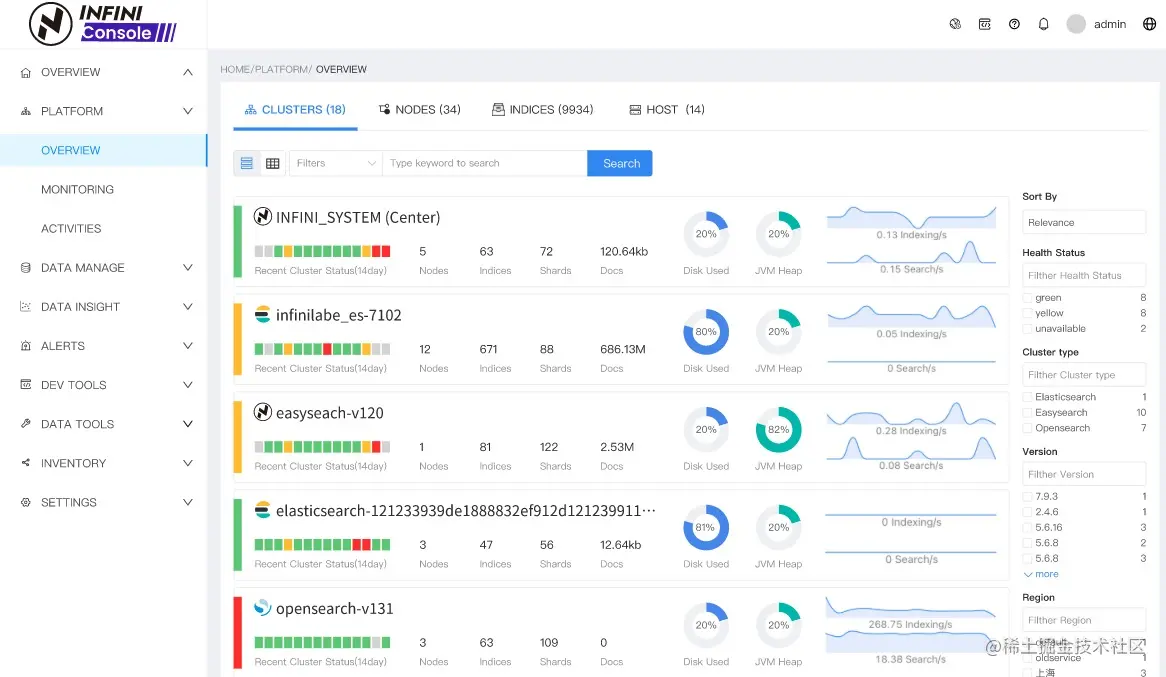Screen dimensions: 1166x677
Task: Switch to the CLUSTERS (18) tab
Action: click(295, 110)
